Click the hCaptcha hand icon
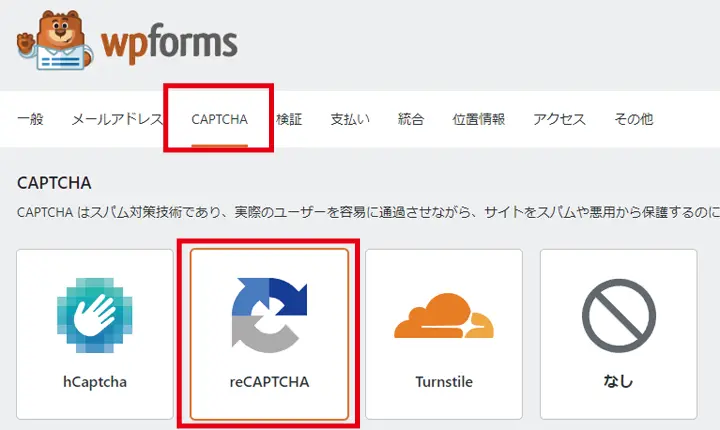Viewport: 720px width, 430px height. point(95,315)
